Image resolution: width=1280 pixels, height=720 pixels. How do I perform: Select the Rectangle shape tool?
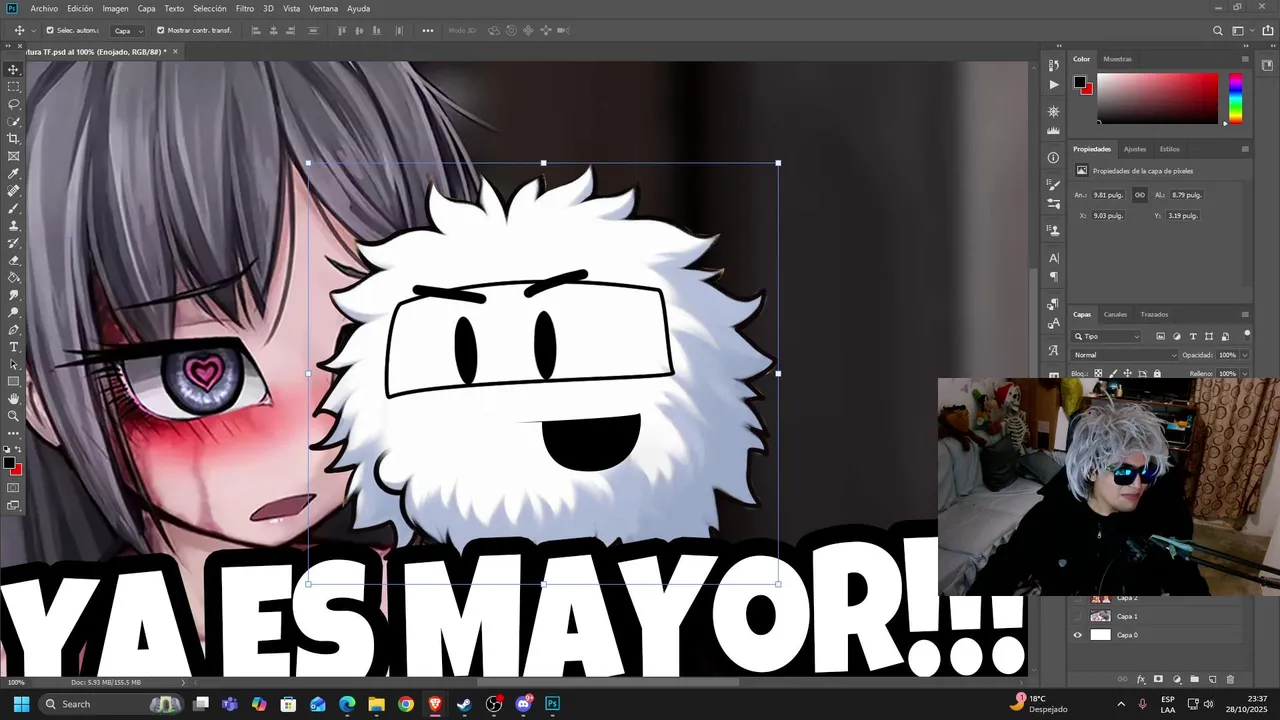tap(13, 382)
